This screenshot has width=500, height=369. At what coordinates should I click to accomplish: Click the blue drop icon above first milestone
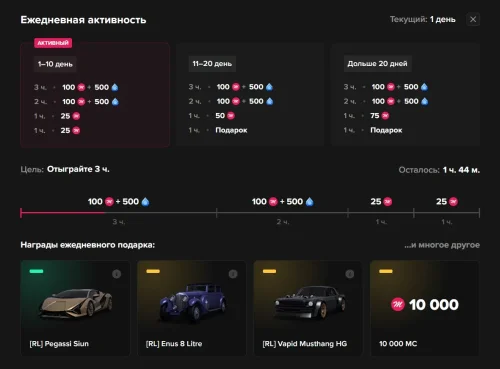(145, 202)
